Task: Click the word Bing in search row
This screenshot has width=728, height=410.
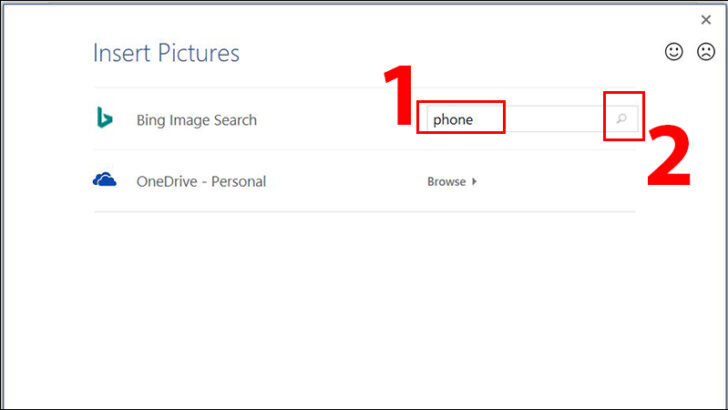Action: pos(151,120)
